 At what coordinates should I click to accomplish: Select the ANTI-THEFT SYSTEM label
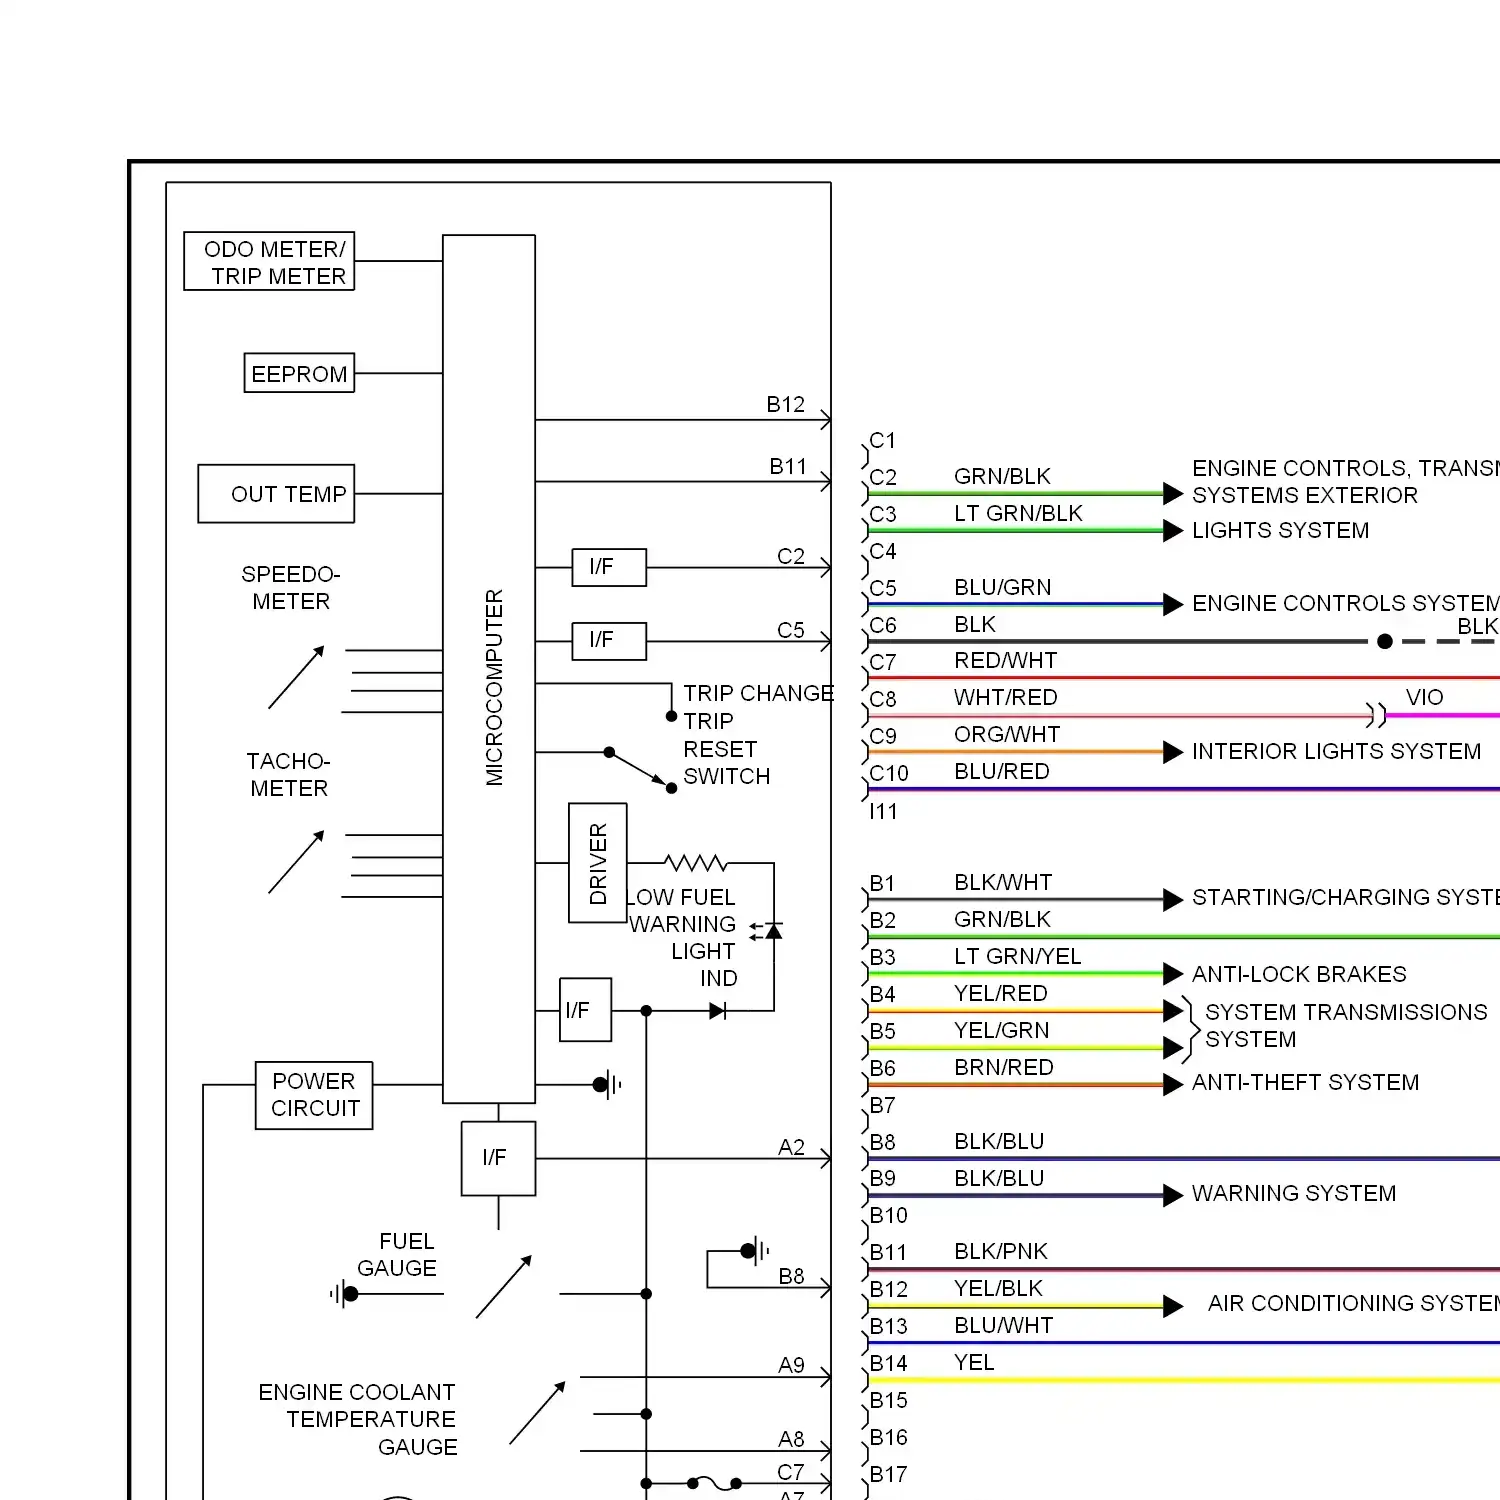point(1305,1082)
